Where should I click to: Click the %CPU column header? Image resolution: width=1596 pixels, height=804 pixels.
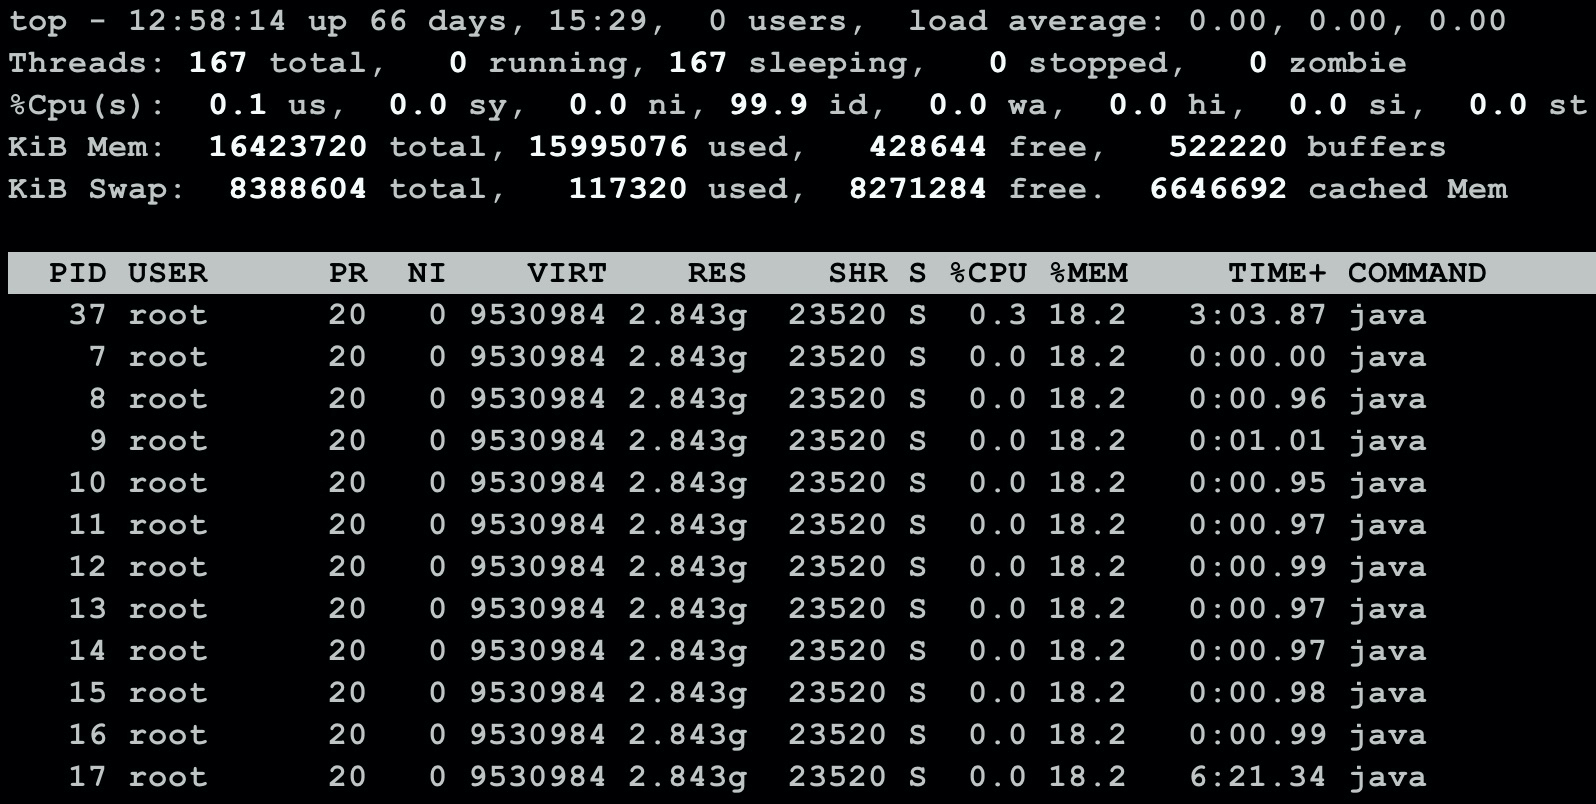pos(988,273)
